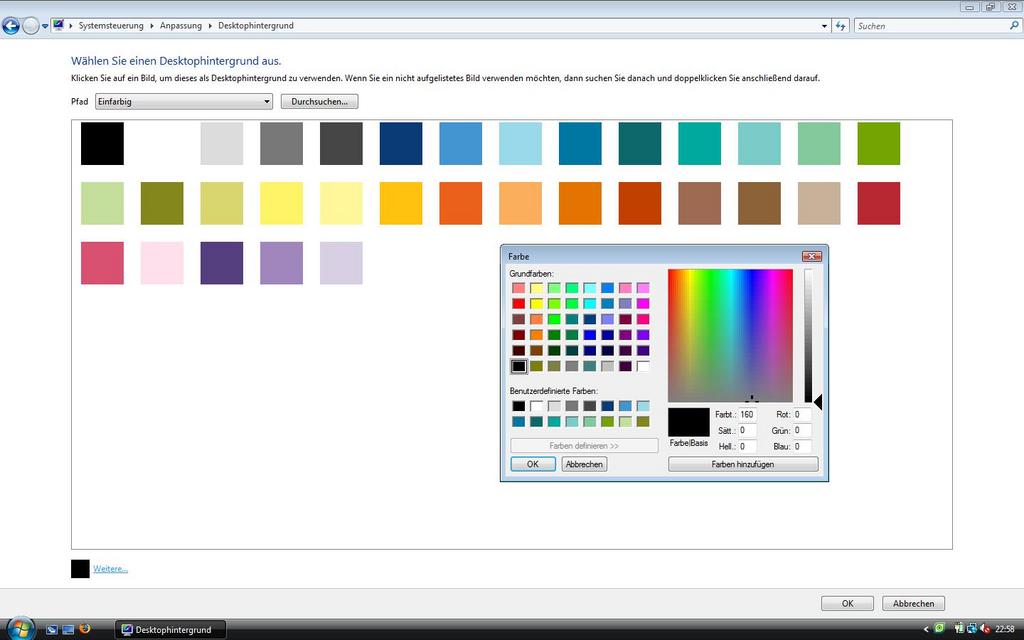Click the computer icon at address bar start
The width and height of the screenshot is (1024, 640).
[59, 25]
